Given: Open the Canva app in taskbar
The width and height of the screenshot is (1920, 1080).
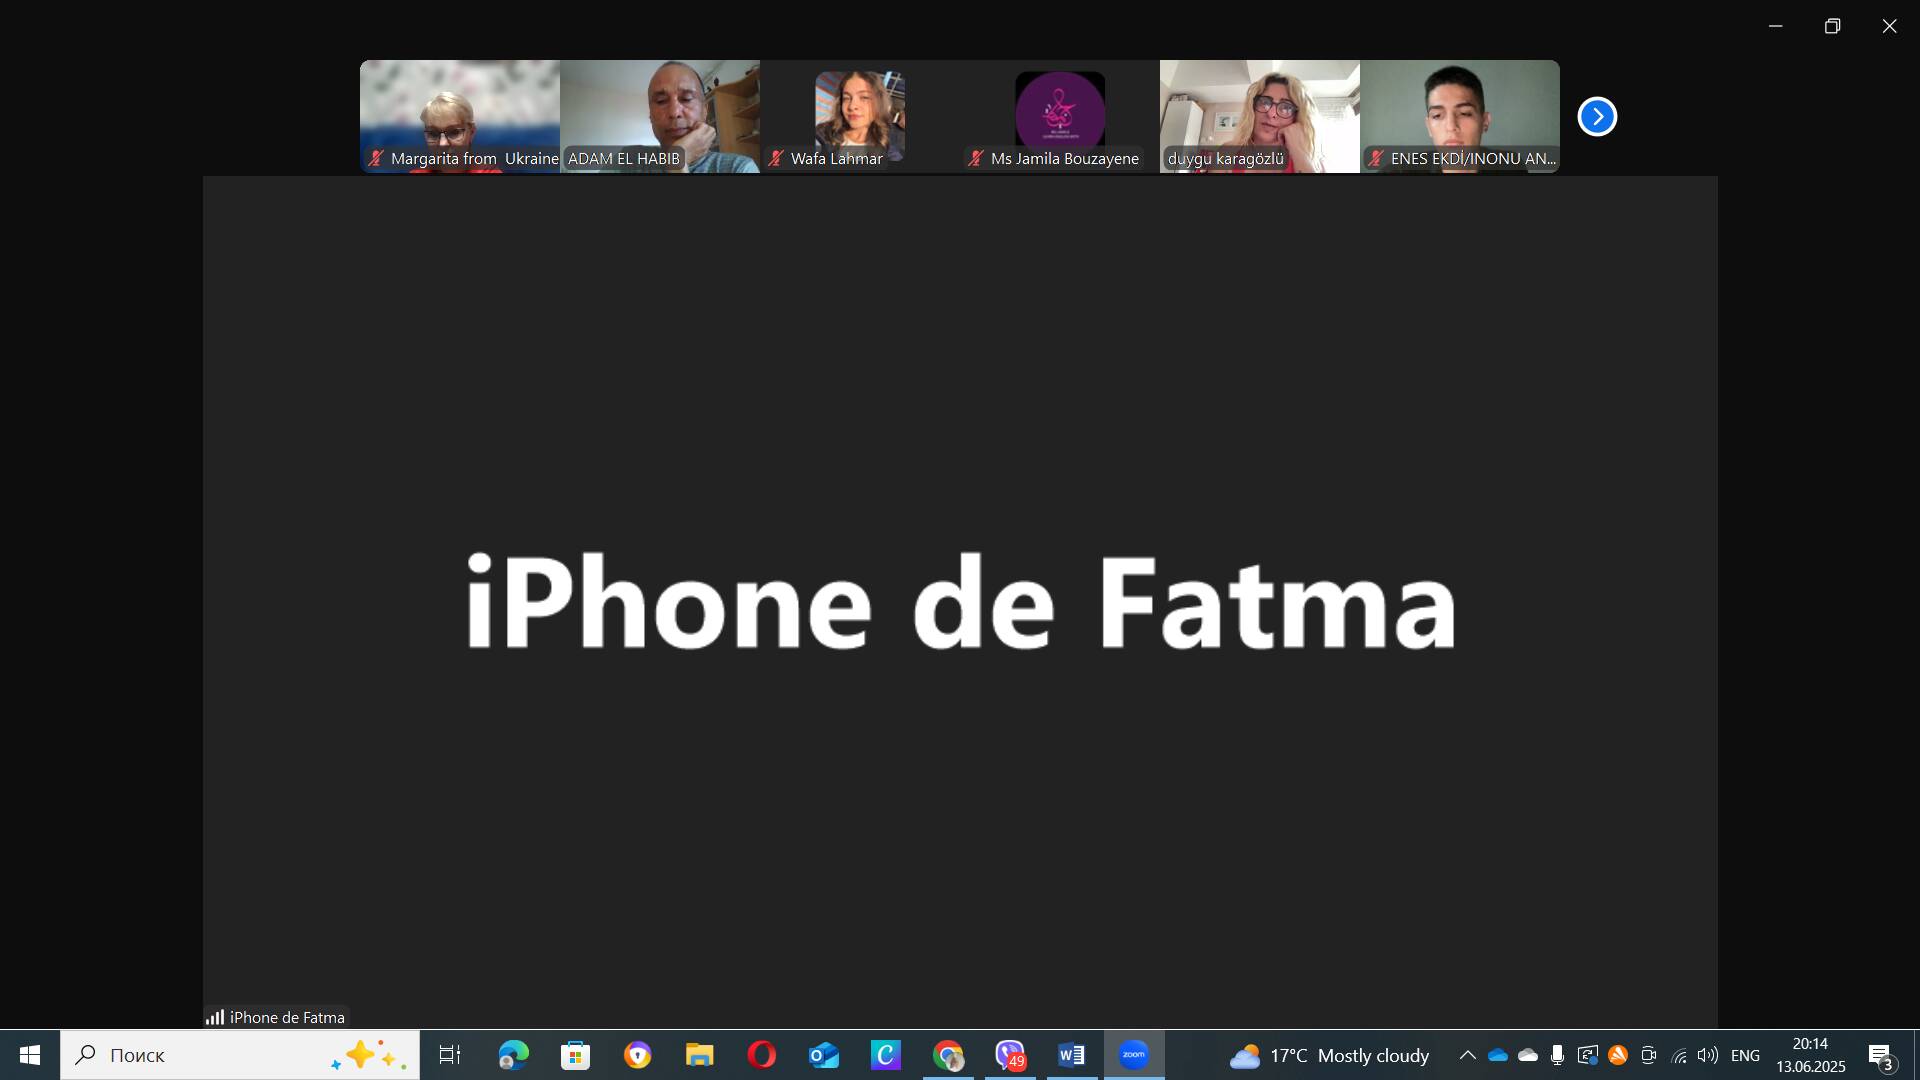Looking at the screenshot, I should pyautogui.click(x=886, y=1055).
